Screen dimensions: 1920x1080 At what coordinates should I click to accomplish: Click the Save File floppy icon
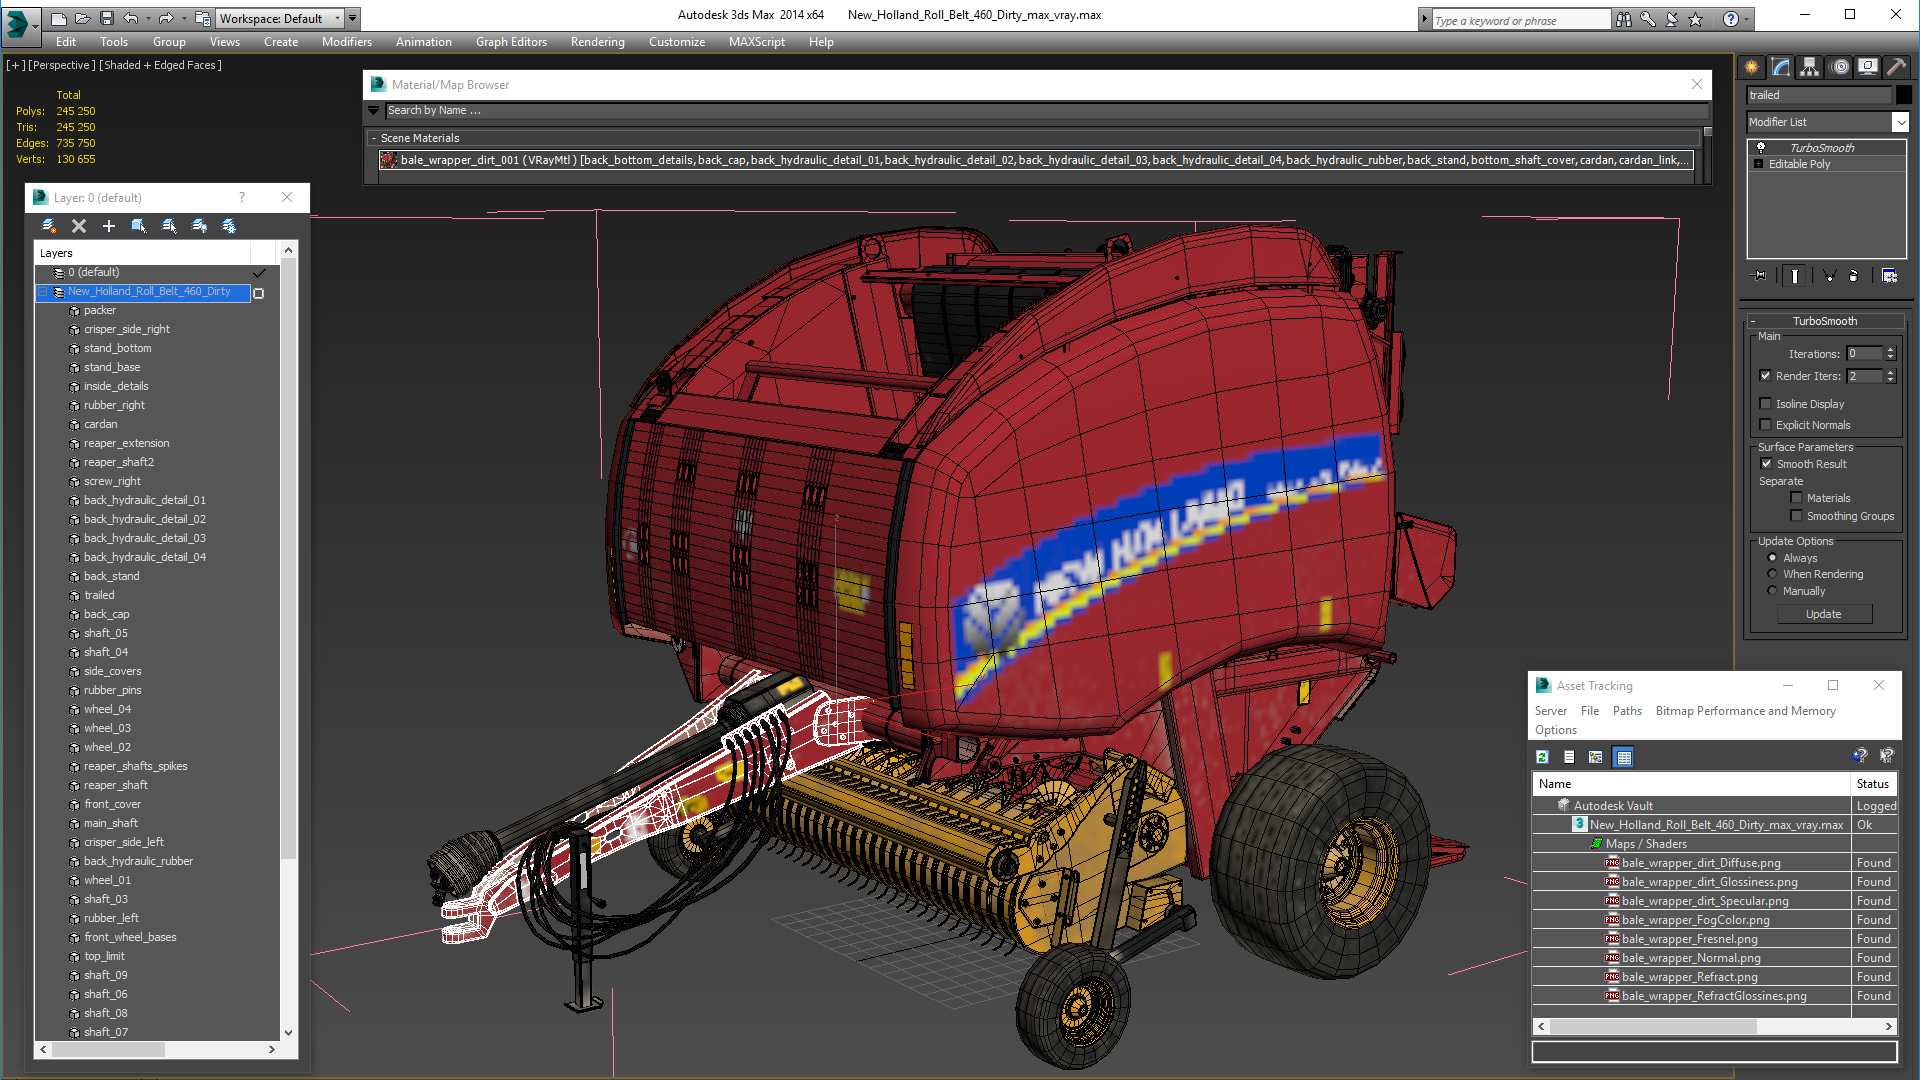click(x=106, y=18)
